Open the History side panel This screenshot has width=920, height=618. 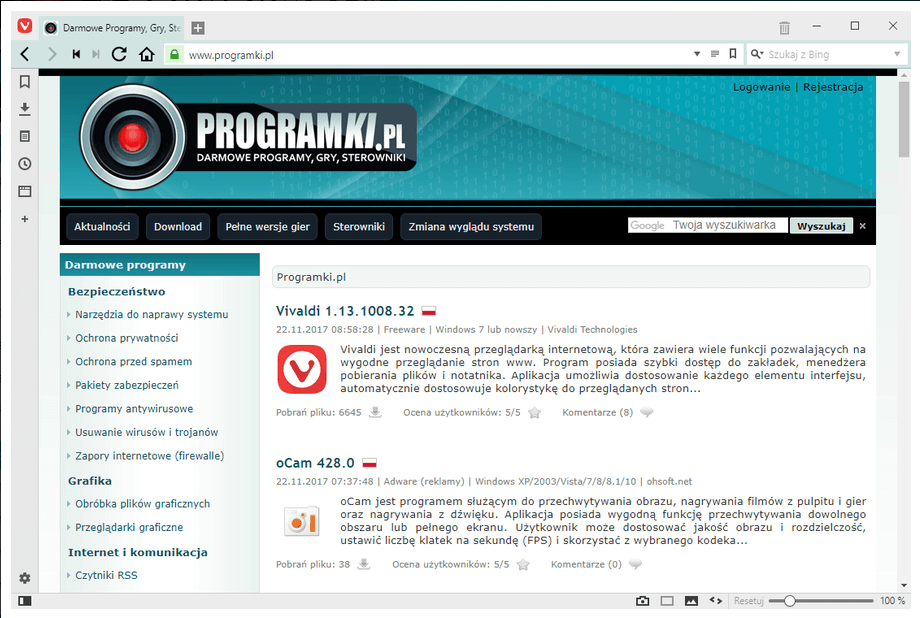point(25,164)
